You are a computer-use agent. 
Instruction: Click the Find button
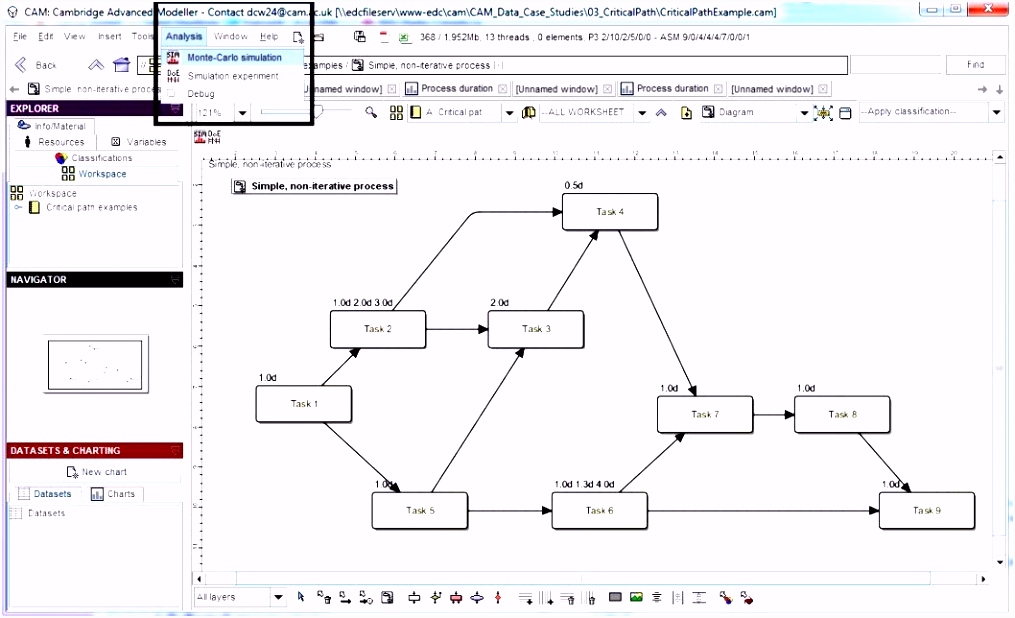point(976,65)
